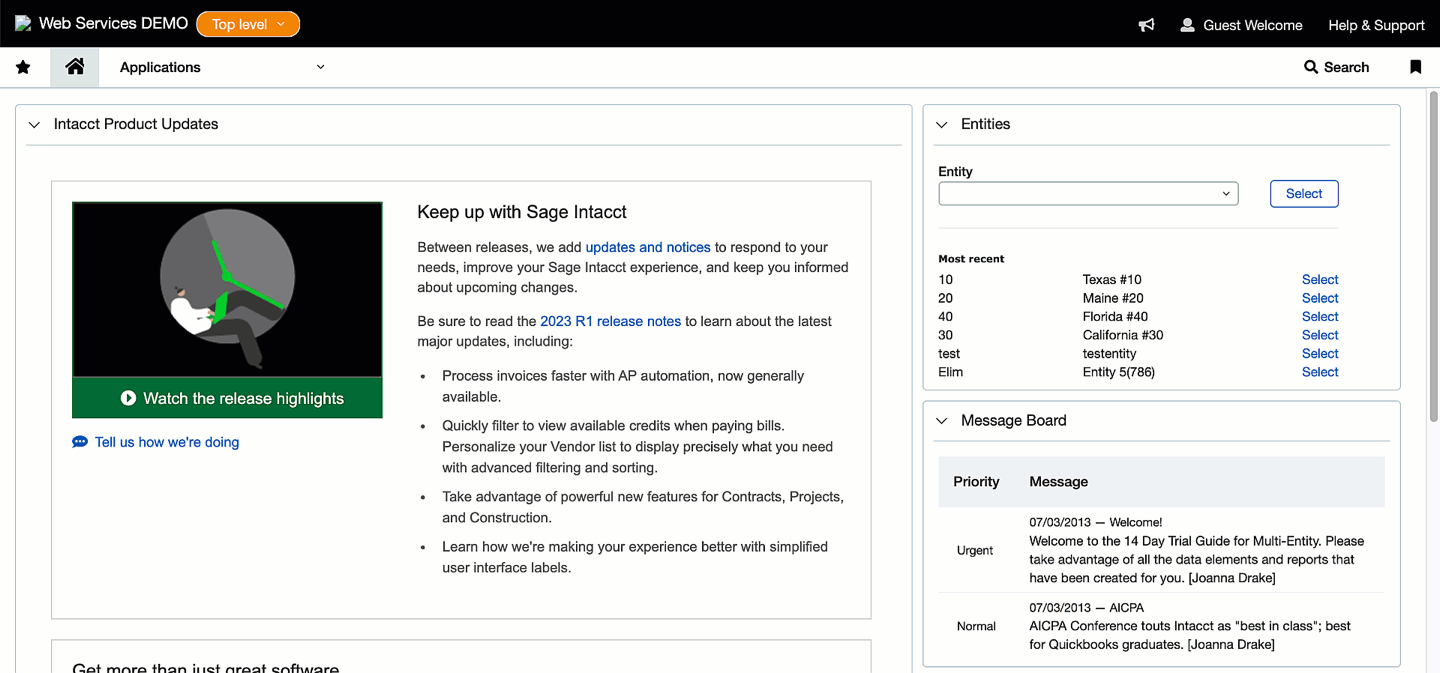Click the Search magnifier icon
Image resolution: width=1440 pixels, height=673 pixels.
click(x=1311, y=67)
